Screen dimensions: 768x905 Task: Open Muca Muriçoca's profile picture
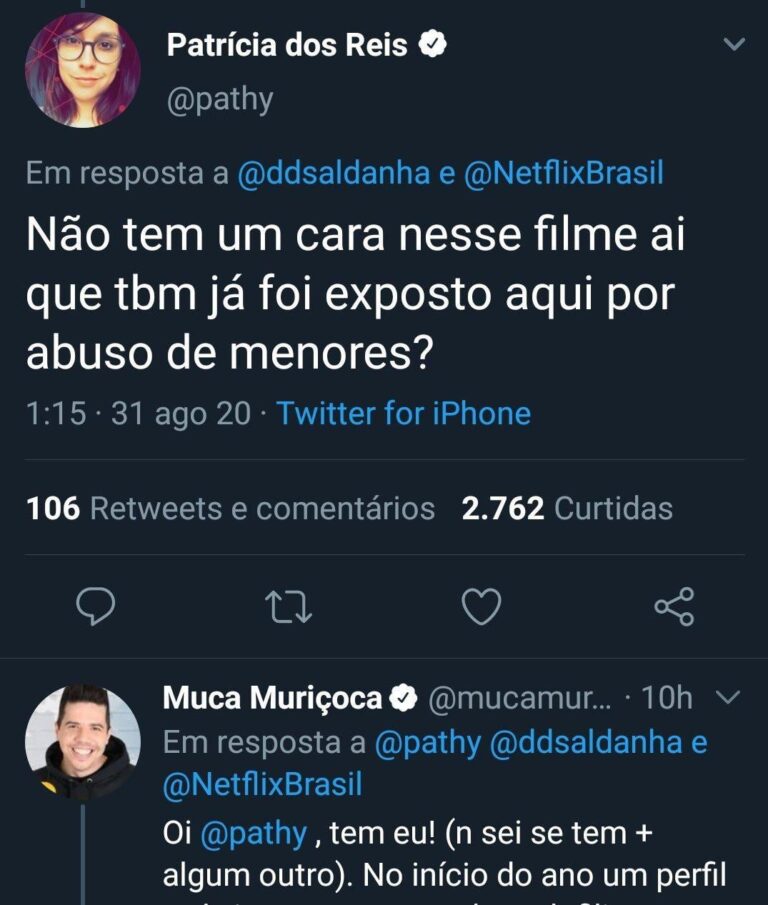[82, 742]
